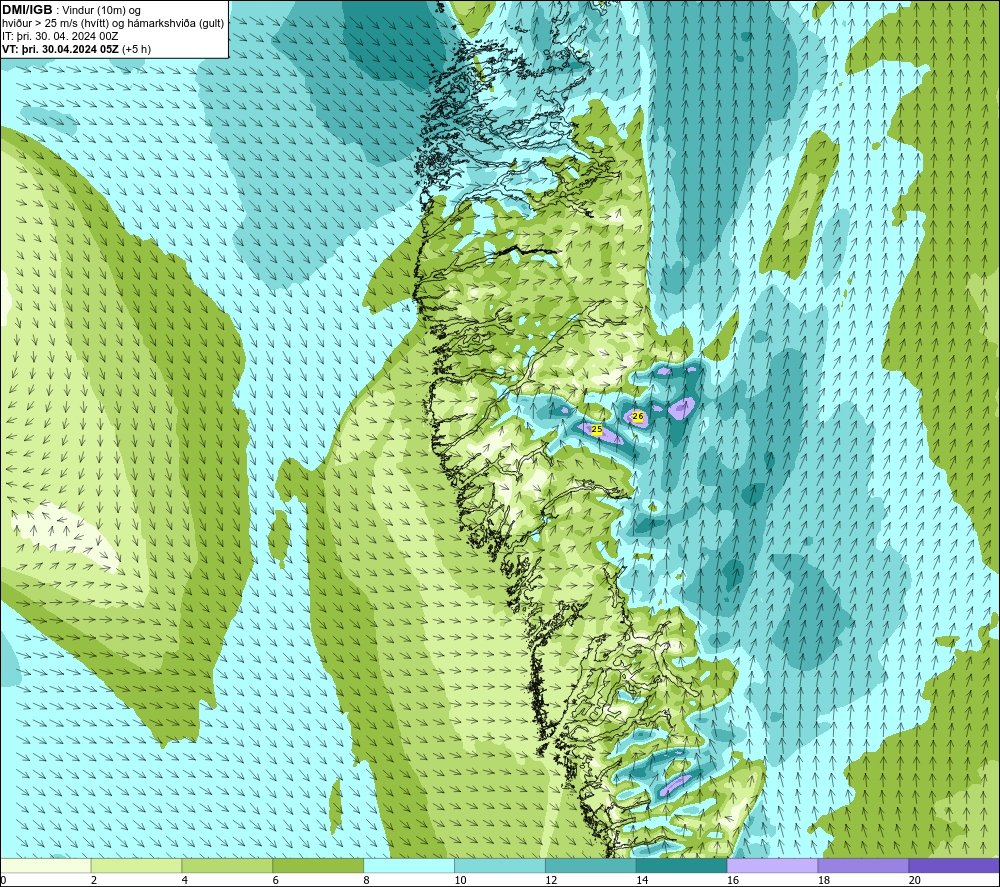Click the yellow gust label 26
Image resolution: width=1000 pixels, height=887 pixels.
click(x=638, y=416)
